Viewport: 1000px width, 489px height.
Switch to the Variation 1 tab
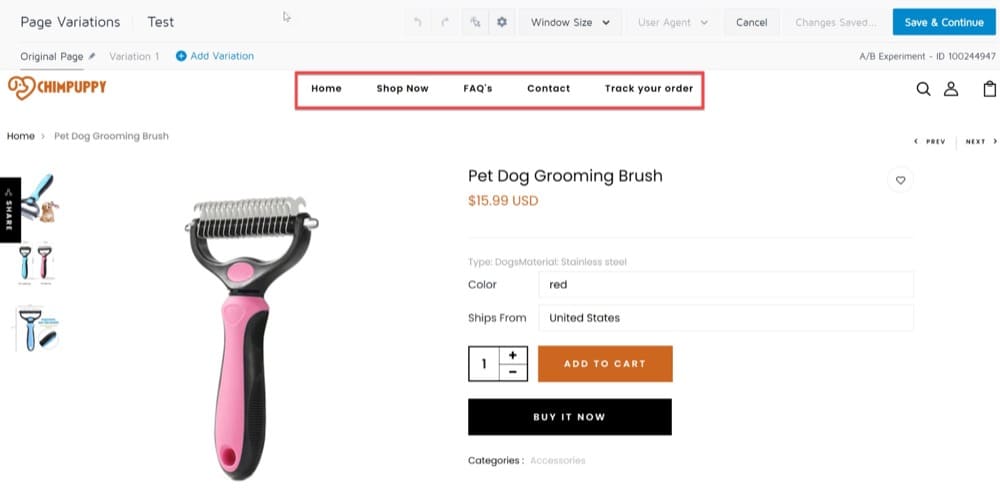coord(134,56)
